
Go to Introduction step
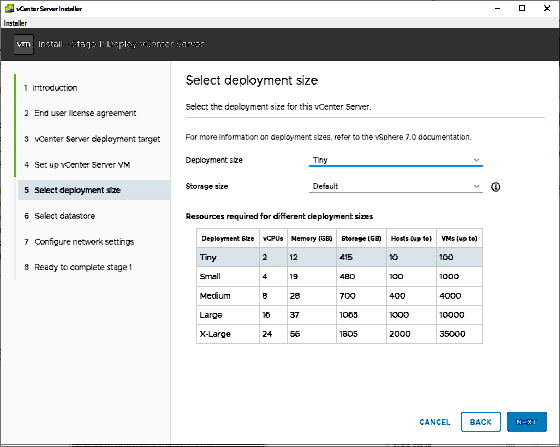pos(51,88)
